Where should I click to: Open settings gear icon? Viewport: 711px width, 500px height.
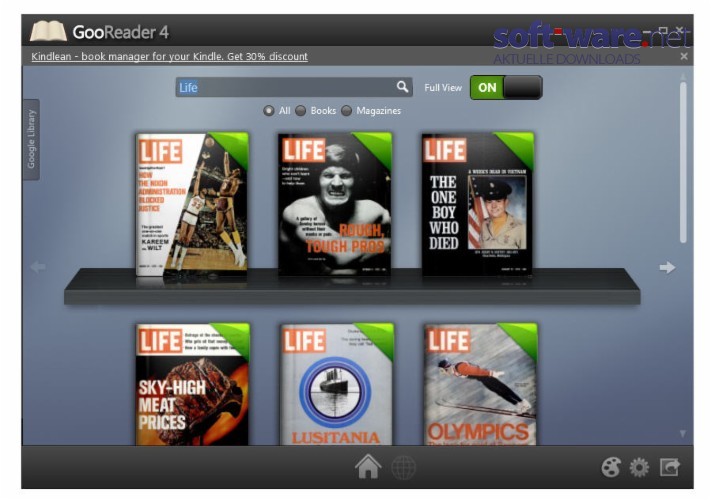(639, 467)
